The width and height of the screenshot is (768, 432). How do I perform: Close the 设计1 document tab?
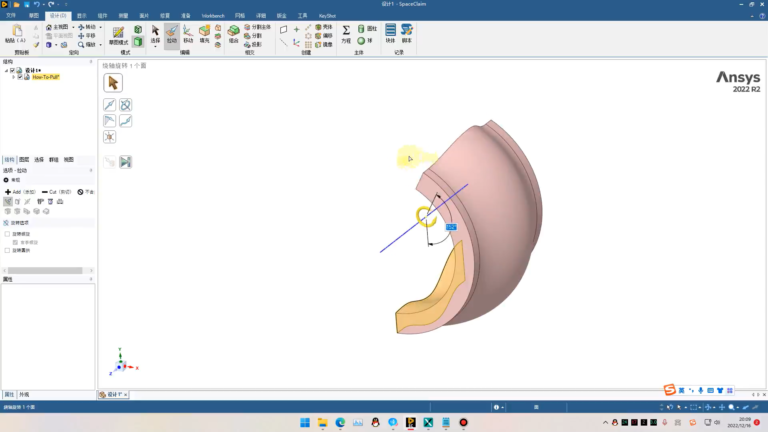click(126, 394)
